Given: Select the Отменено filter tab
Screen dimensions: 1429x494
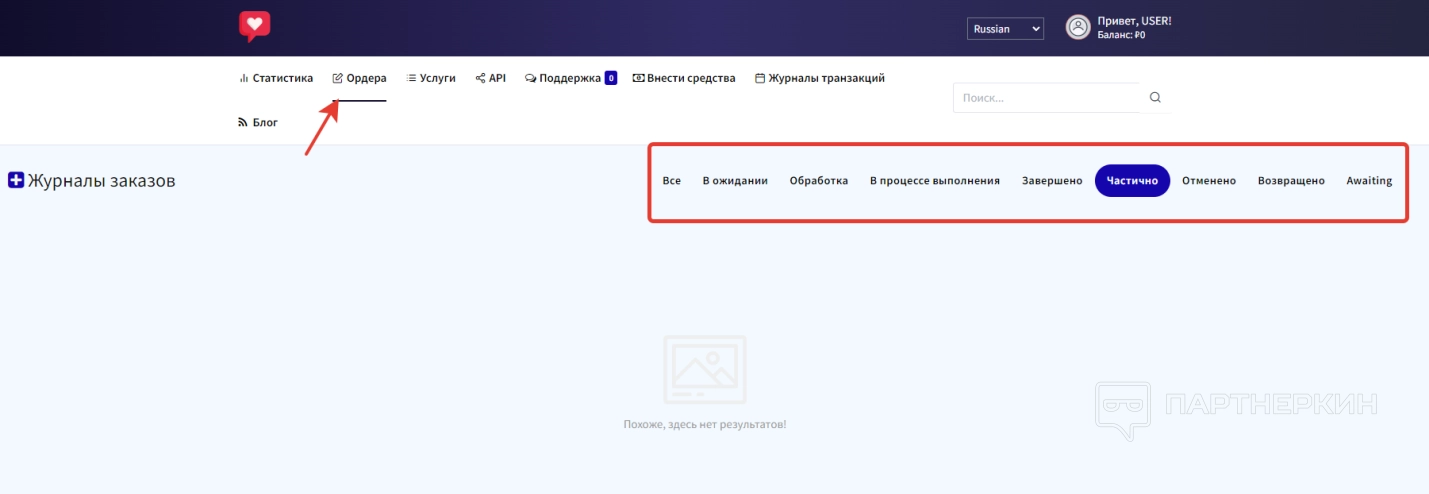Looking at the screenshot, I should 1209,181.
